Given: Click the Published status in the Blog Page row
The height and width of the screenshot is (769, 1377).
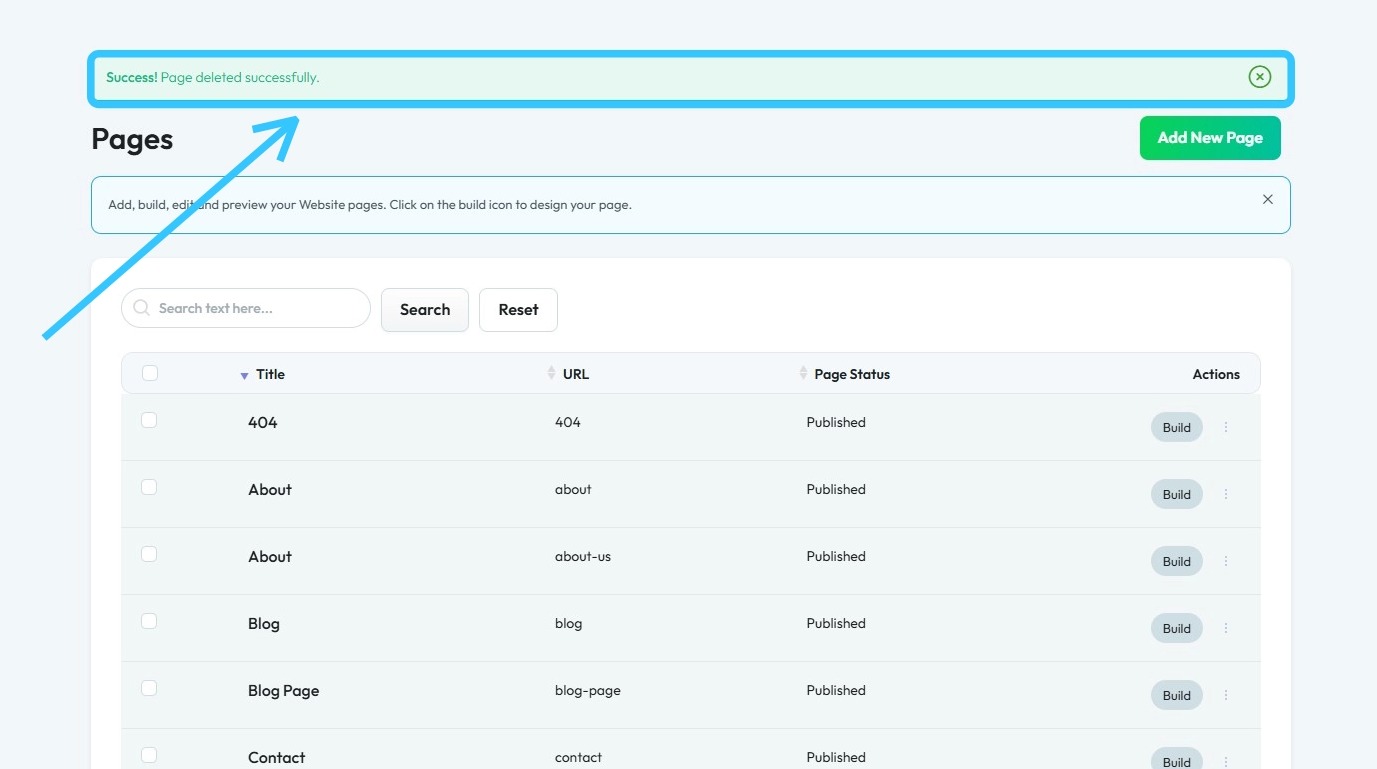Looking at the screenshot, I should (x=836, y=690).
